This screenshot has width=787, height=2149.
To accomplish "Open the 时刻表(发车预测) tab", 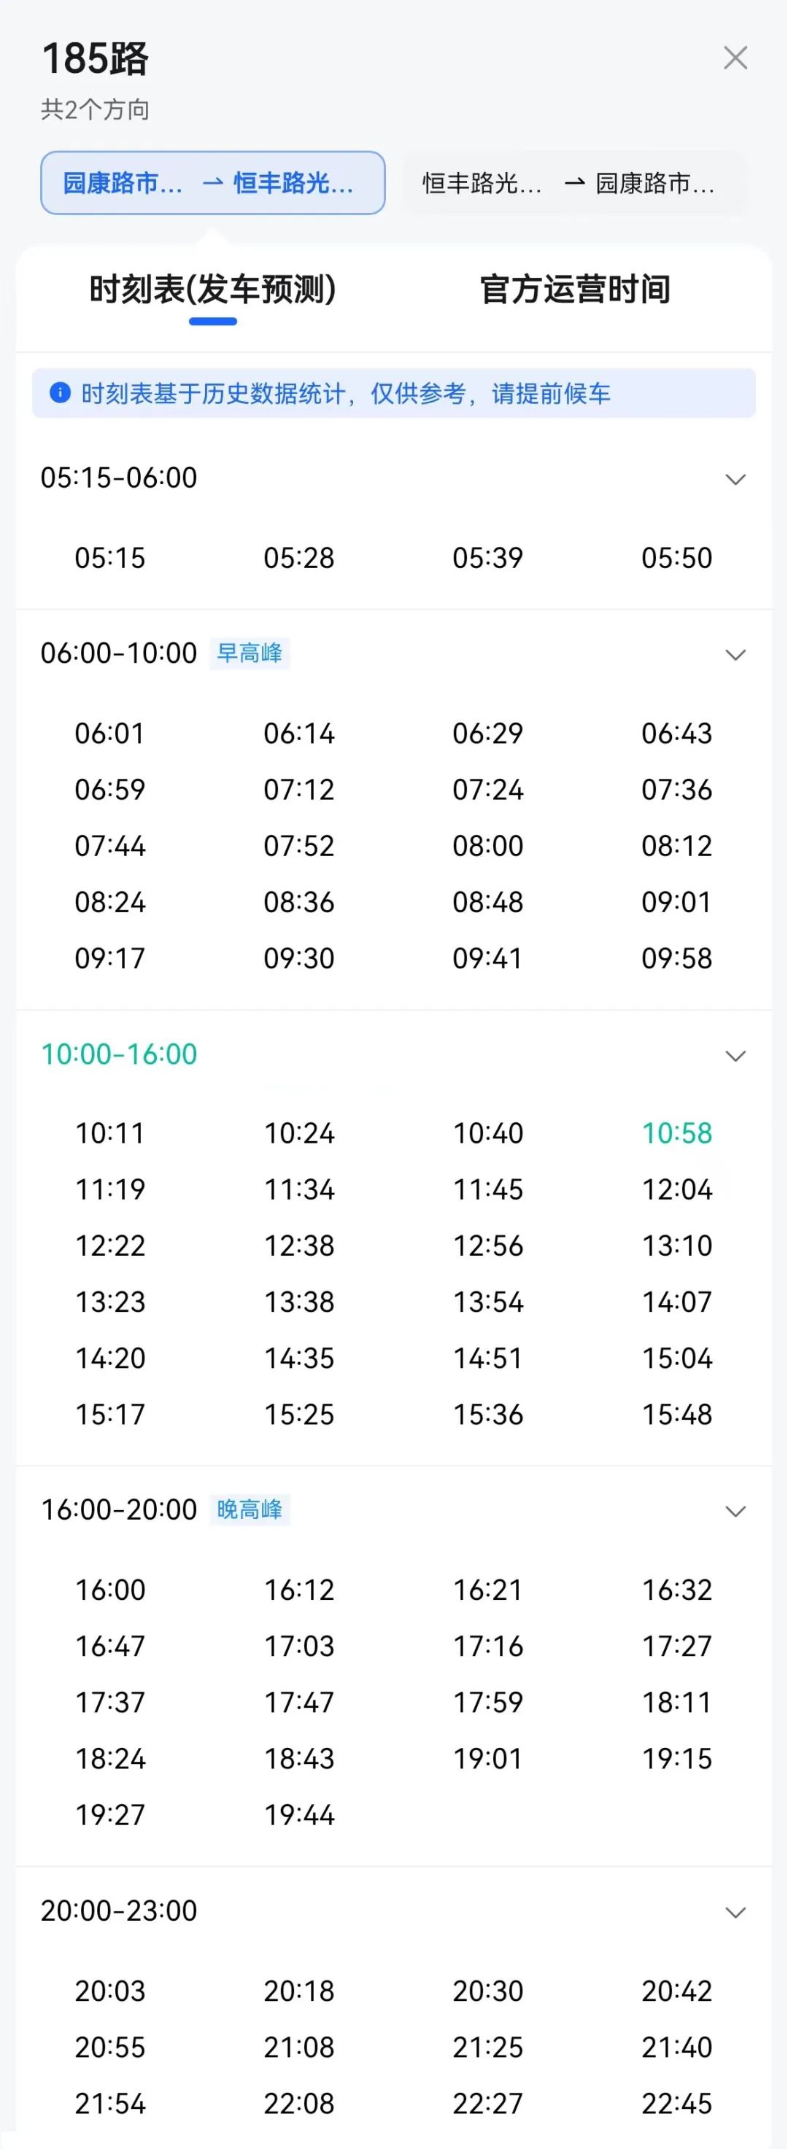I will click(x=213, y=289).
